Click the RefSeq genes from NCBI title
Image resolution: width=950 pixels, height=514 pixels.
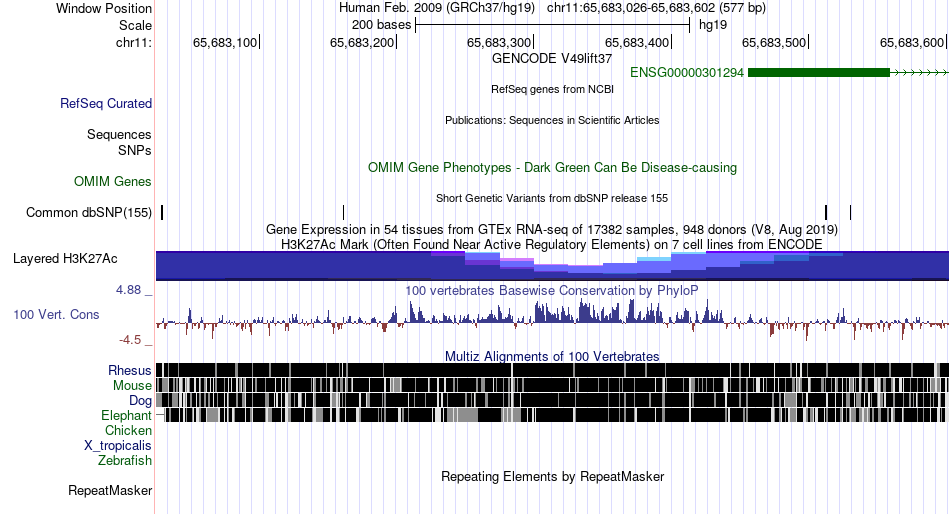pyautogui.click(x=552, y=89)
